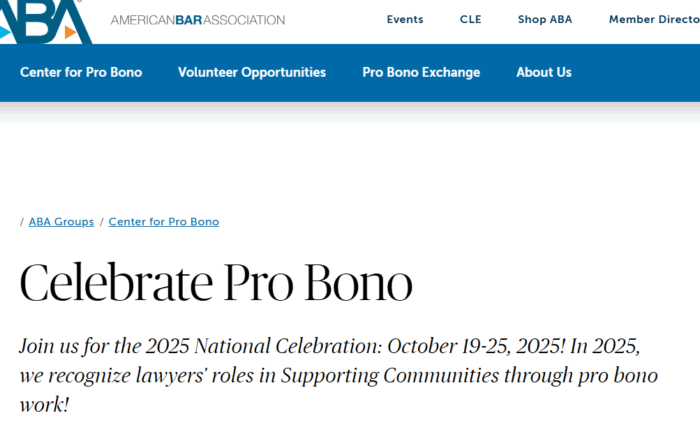Click the orange triangle in the ABA logo
The width and height of the screenshot is (700, 441).
tap(70, 31)
